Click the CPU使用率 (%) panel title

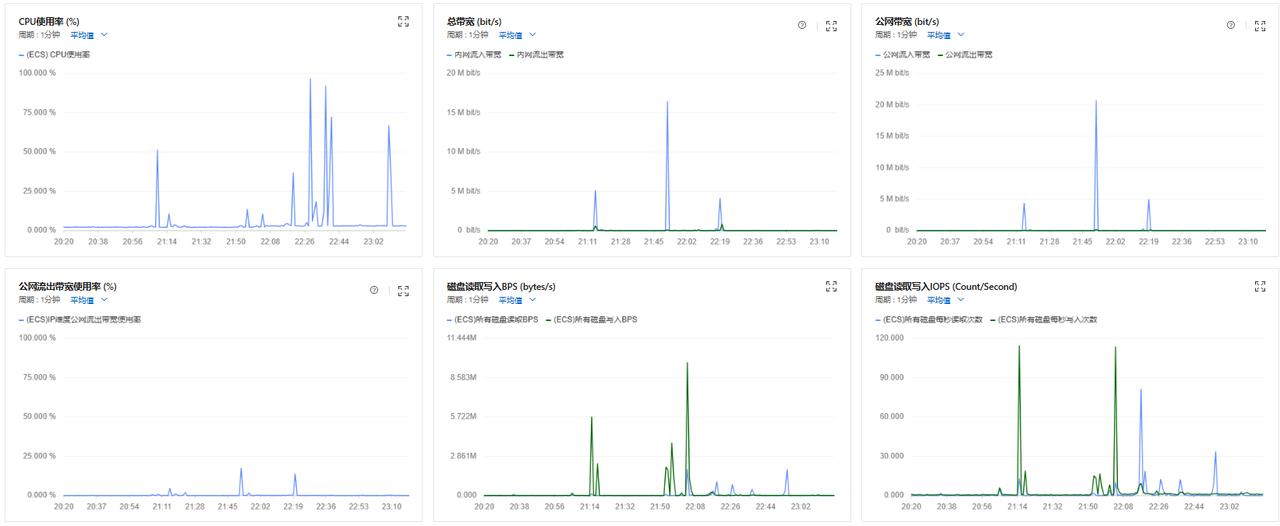pyautogui.click(x=48, y=21)
